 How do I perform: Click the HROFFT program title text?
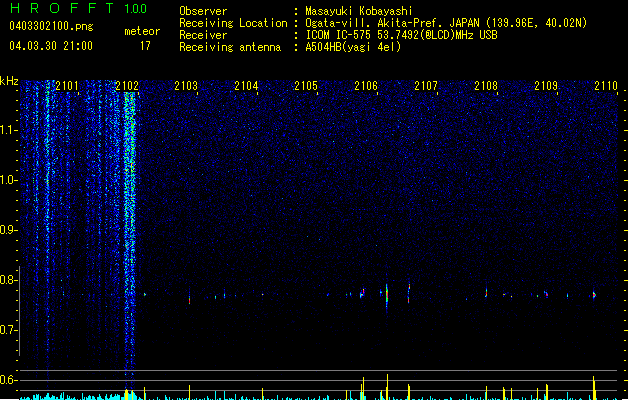coord(62,8)
